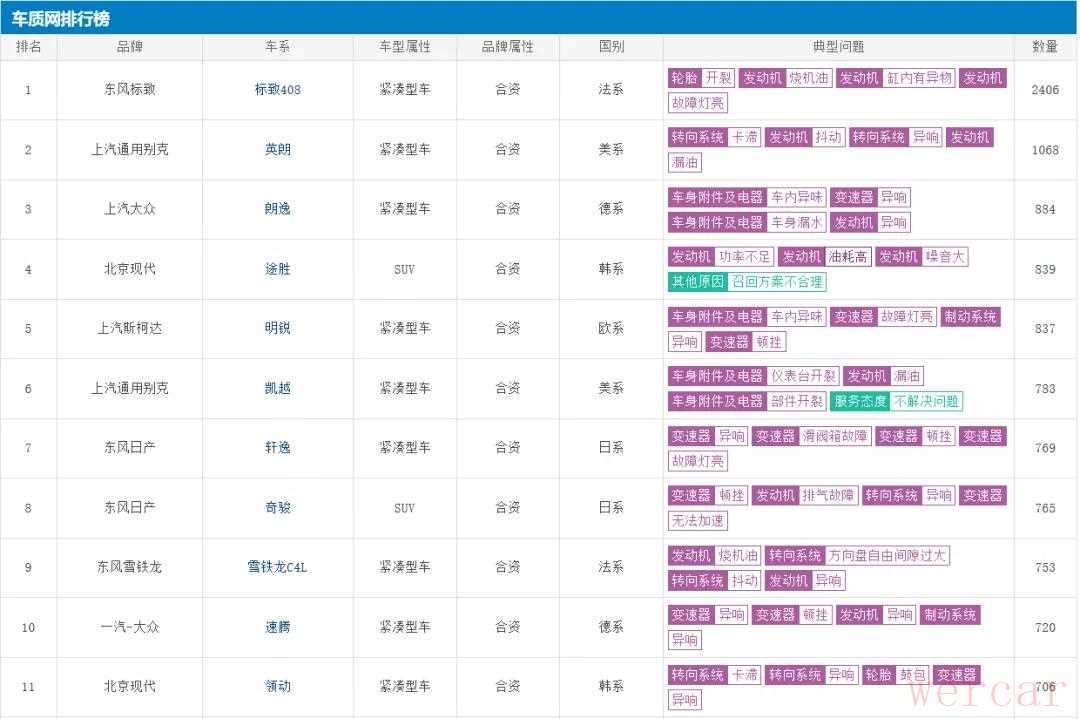
Task: Click the 英朗 car series link
Action: tap(277, 149)
